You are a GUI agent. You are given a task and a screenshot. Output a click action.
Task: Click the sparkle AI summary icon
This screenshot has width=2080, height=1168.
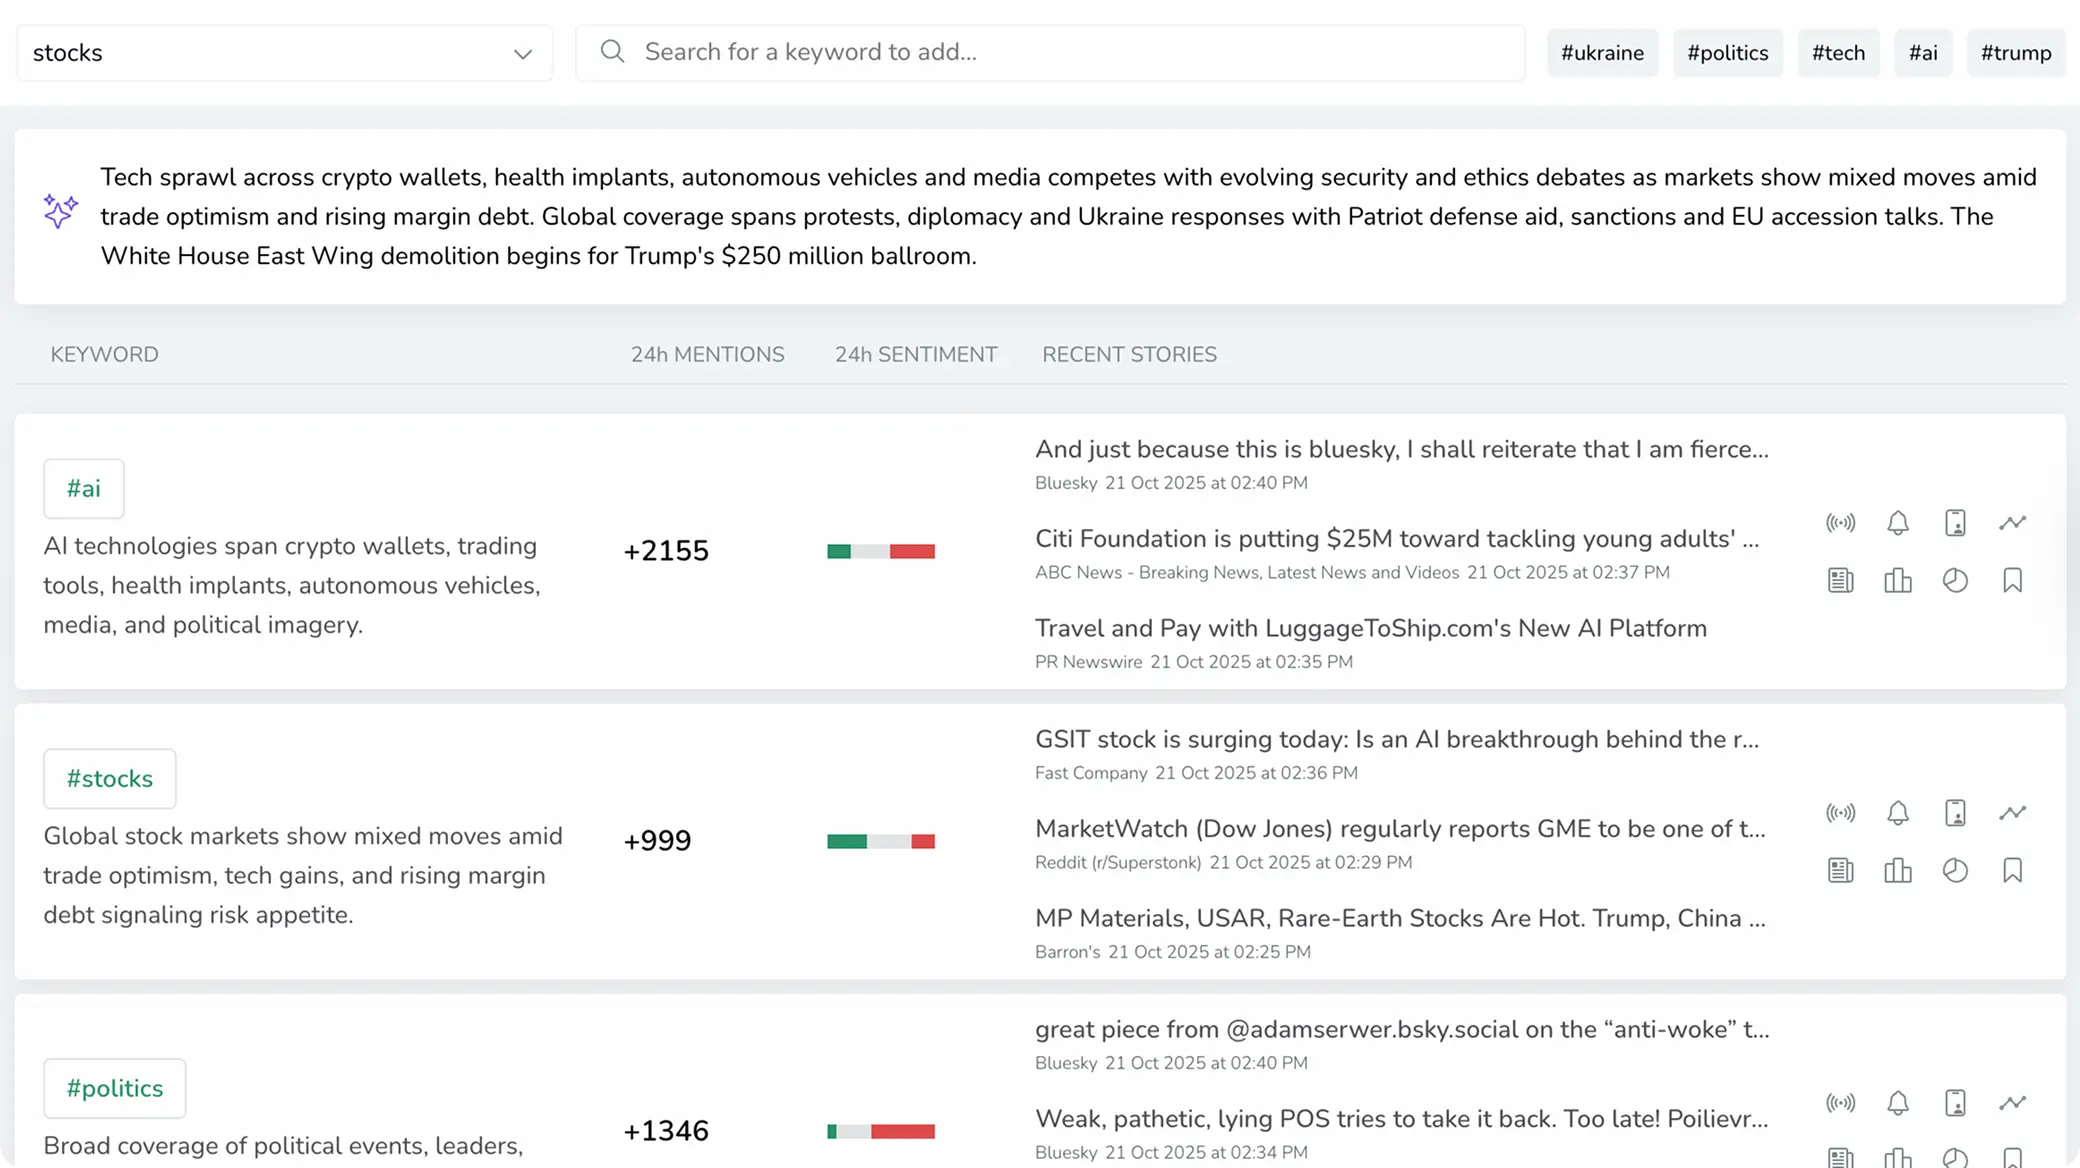click(x=60, y=211)
